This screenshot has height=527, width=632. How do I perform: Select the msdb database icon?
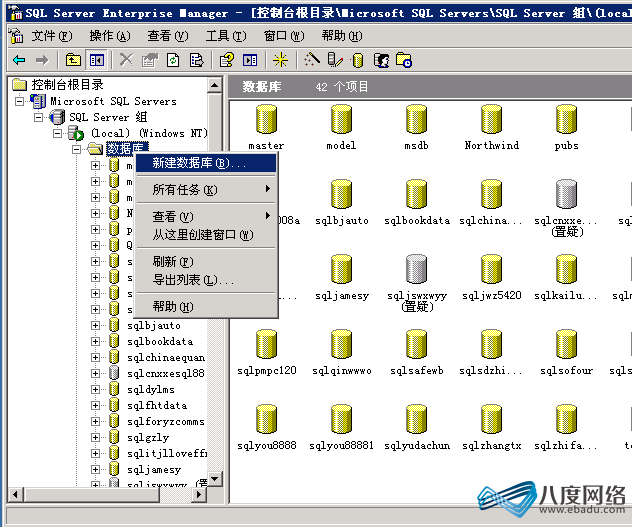416,119
